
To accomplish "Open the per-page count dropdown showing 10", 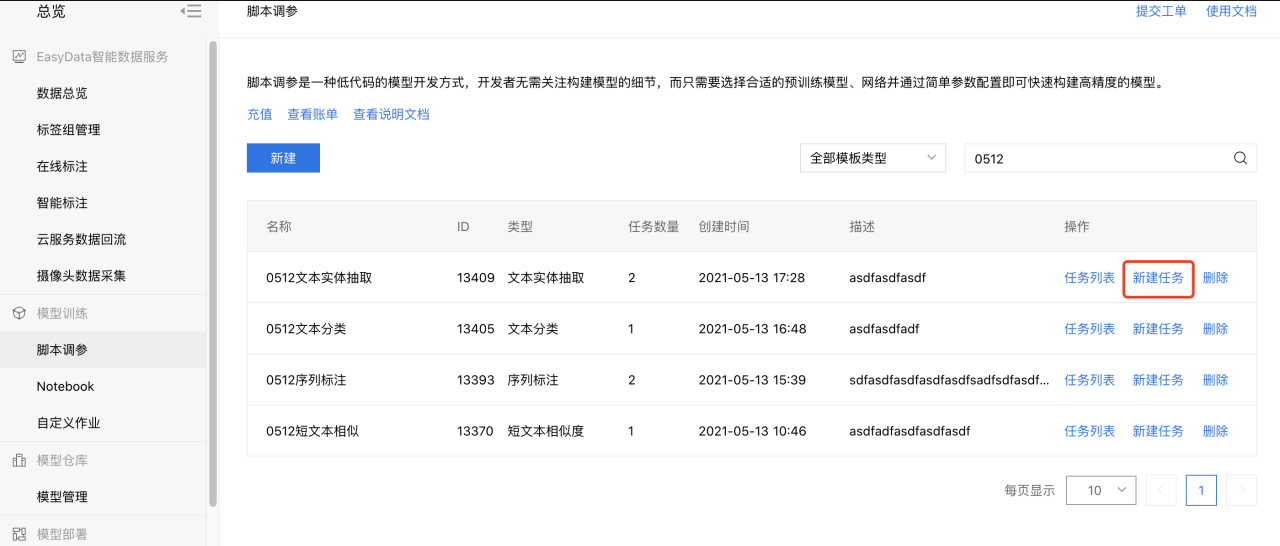I will [x=1101, y=490].
